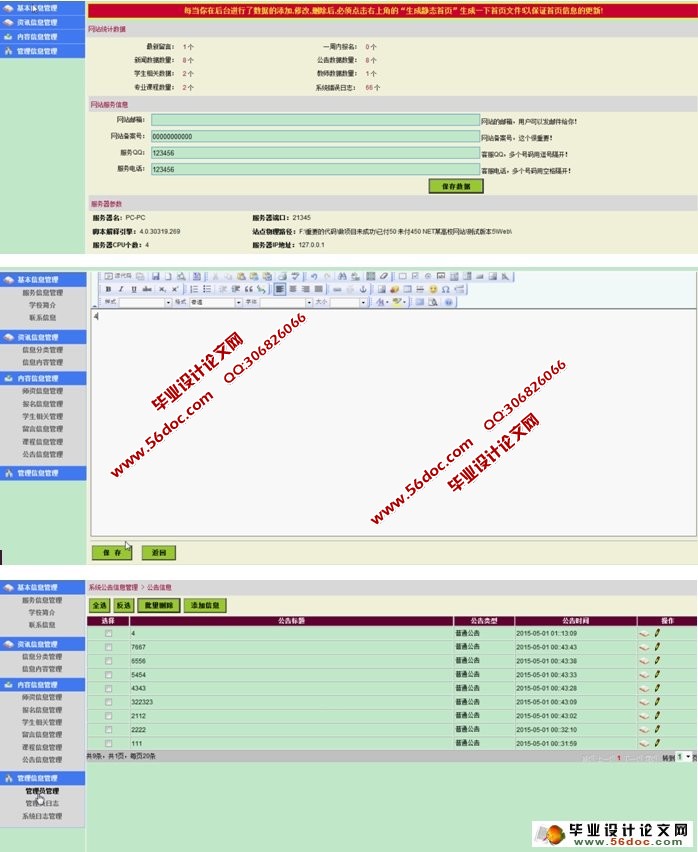Open the text color picker in editor
This screenshot has width=698, height=852.
381,302
